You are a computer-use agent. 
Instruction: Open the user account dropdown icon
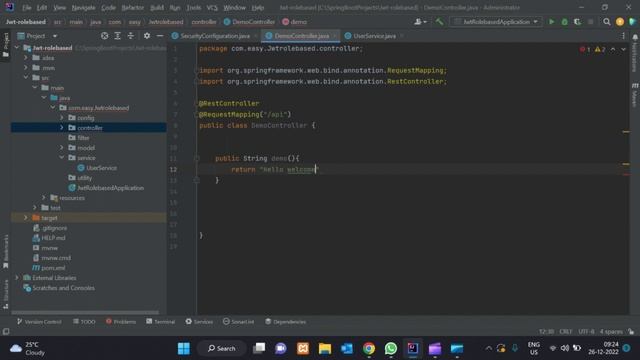pos(420,22)
